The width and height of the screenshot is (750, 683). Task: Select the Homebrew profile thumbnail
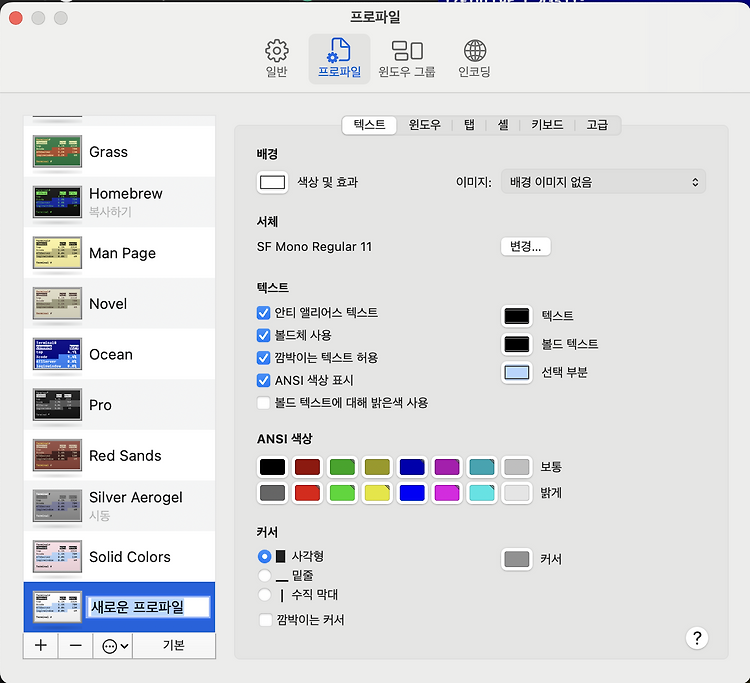[x=57, y=202]
